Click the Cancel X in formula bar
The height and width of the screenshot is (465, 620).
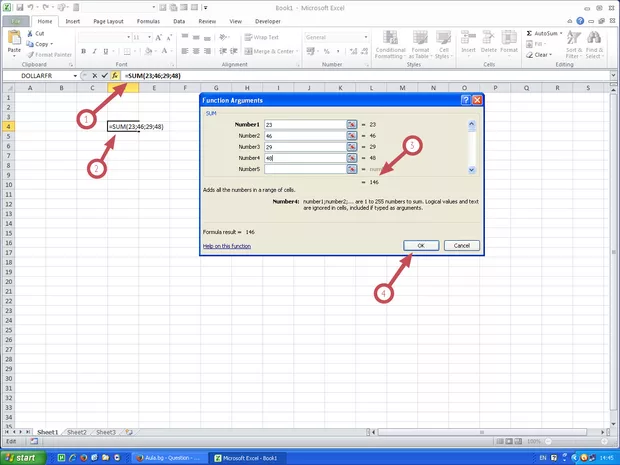(x=93, y=76)
